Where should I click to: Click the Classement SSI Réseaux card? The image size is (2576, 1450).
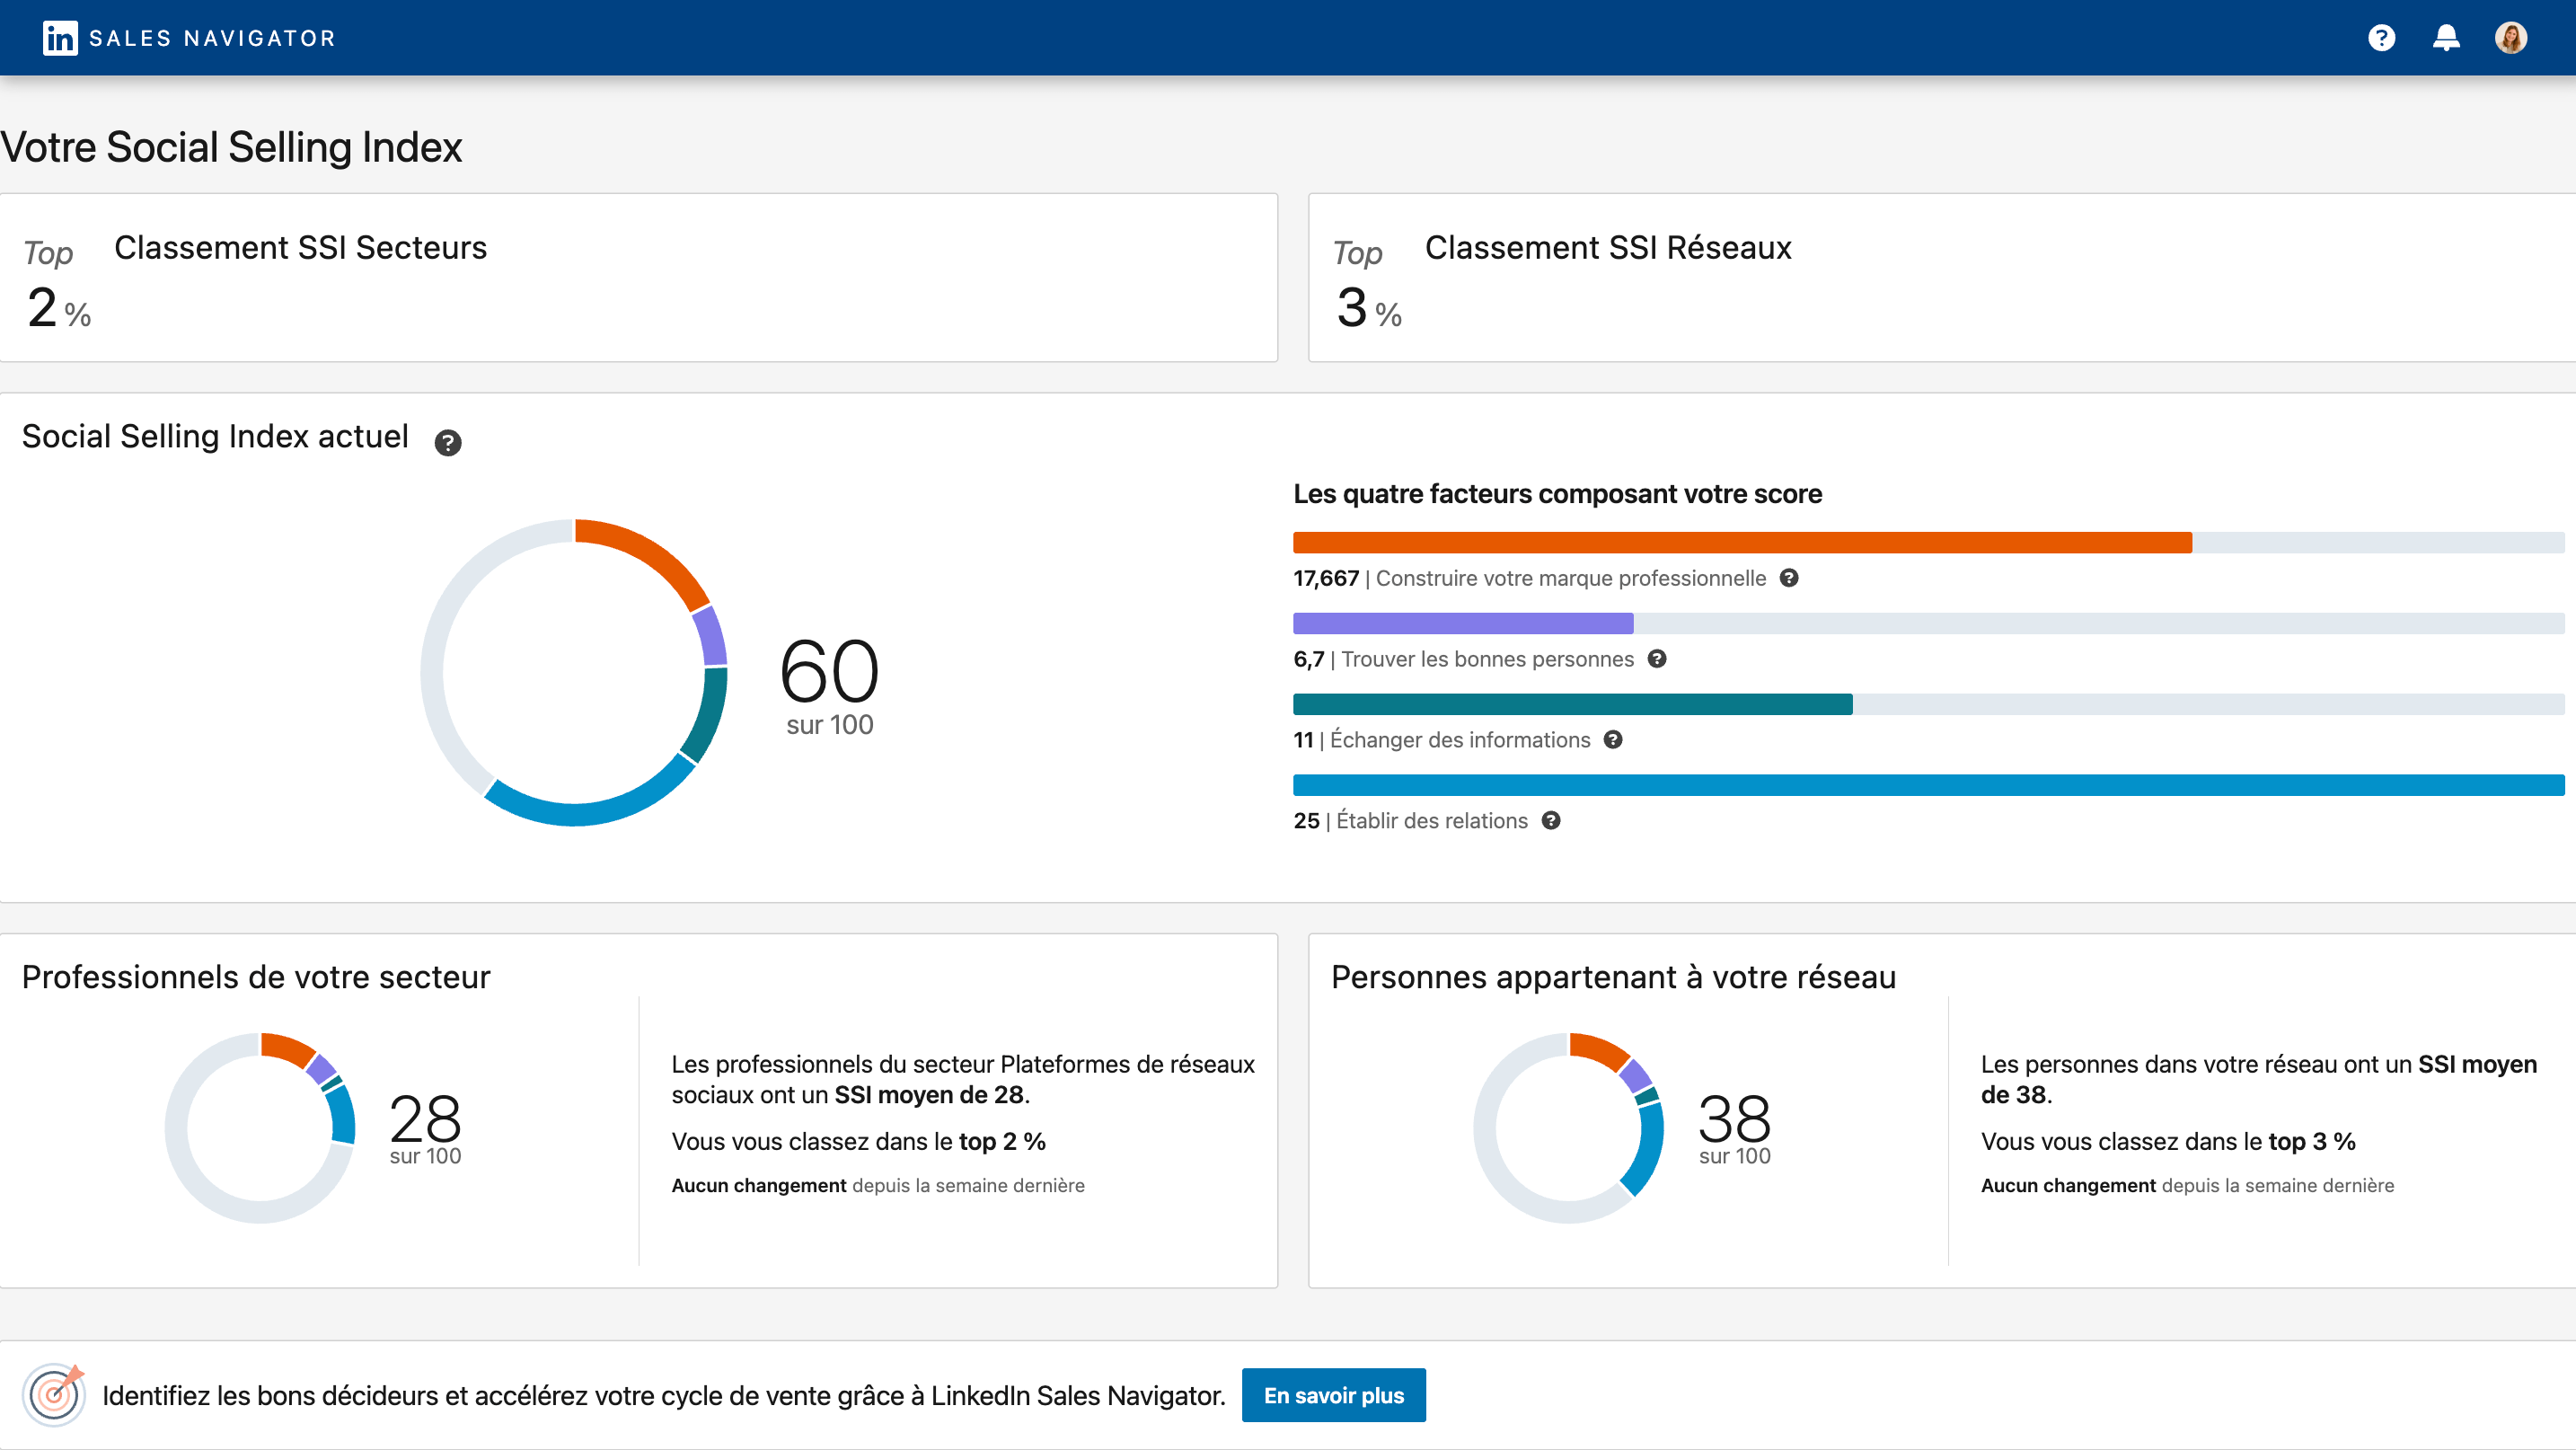click(1938, 277)
